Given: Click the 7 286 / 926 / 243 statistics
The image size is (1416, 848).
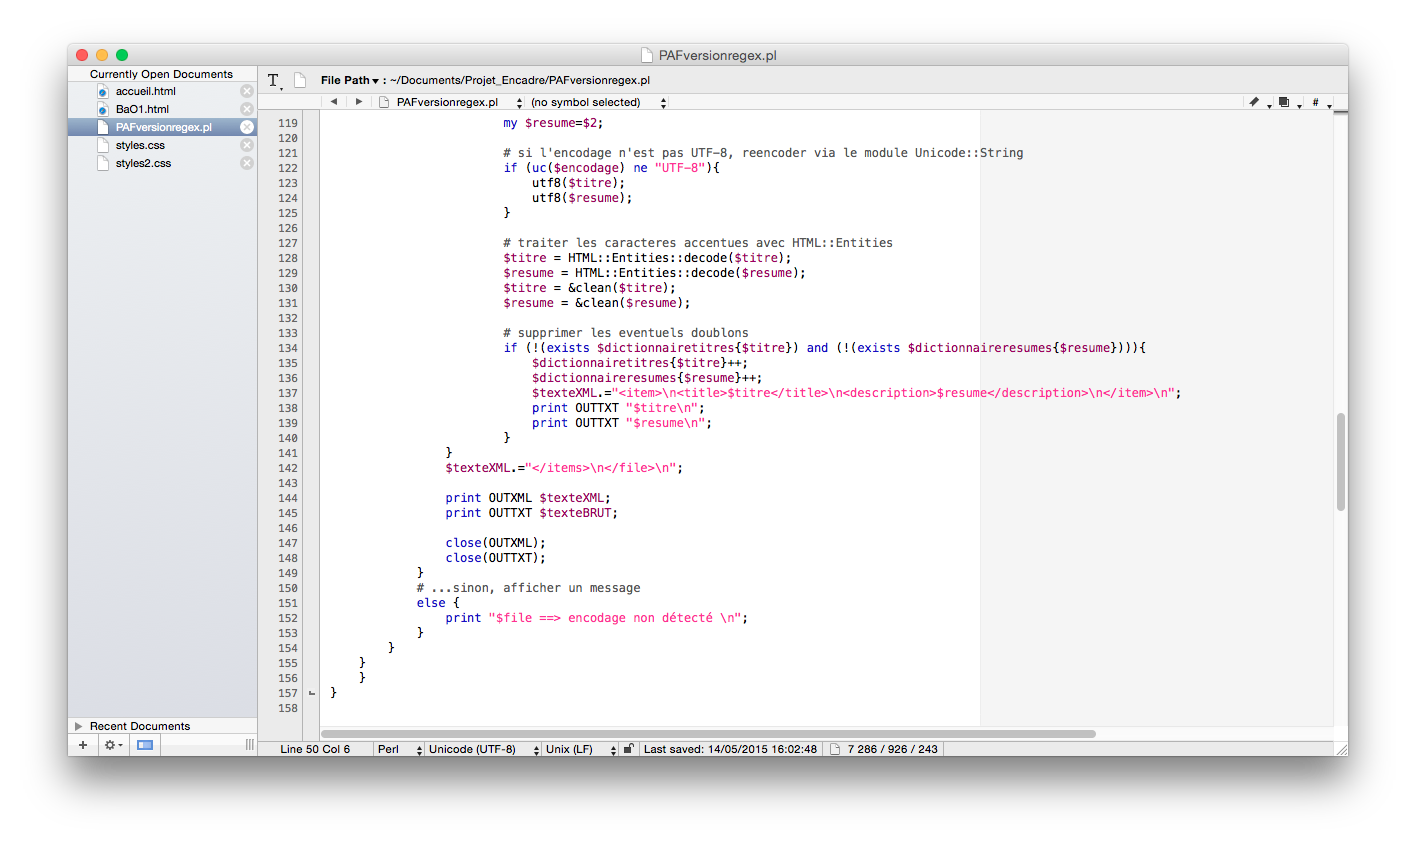Looking at the screenshot, I should pos(892,749).
